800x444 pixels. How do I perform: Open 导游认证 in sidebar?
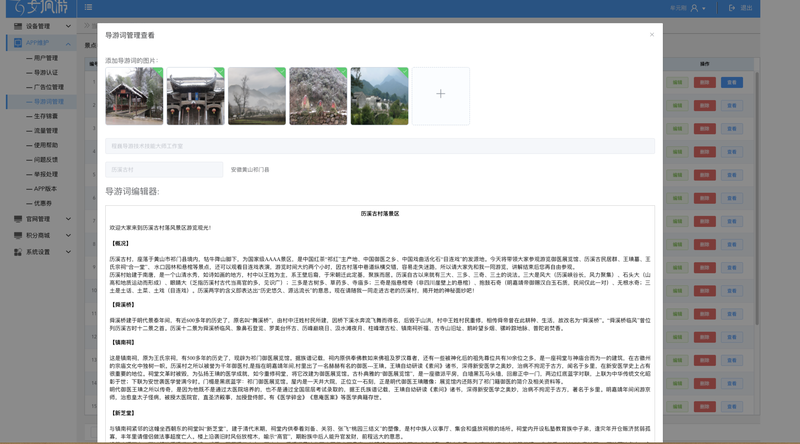coord(45,72)
